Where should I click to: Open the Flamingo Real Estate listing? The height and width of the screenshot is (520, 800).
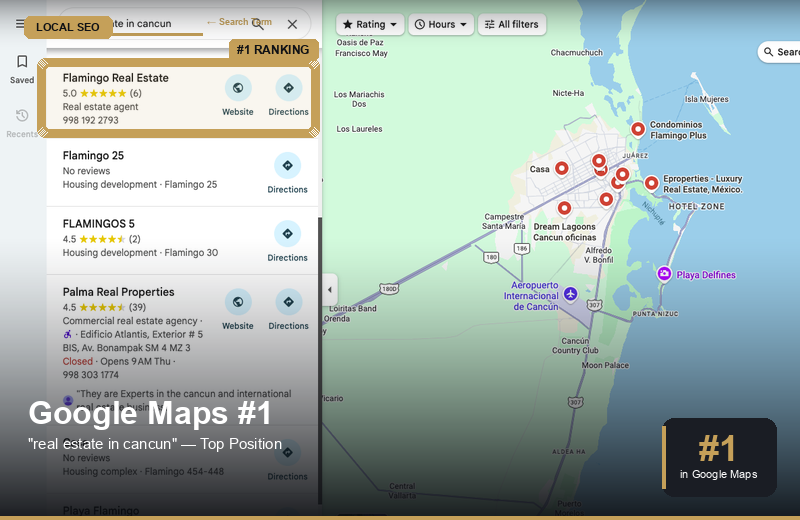point(115,78)
